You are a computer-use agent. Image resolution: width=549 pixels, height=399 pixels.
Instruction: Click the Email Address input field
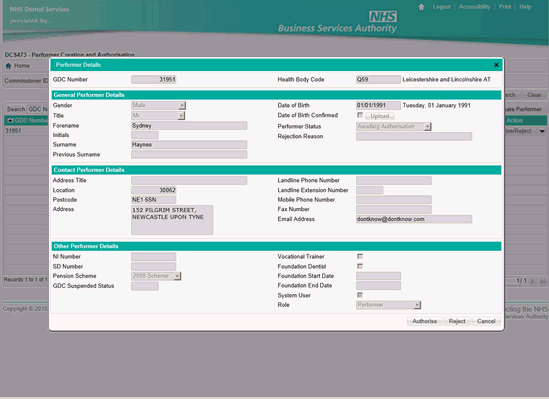pyautogui.click(x=414, y=219)
